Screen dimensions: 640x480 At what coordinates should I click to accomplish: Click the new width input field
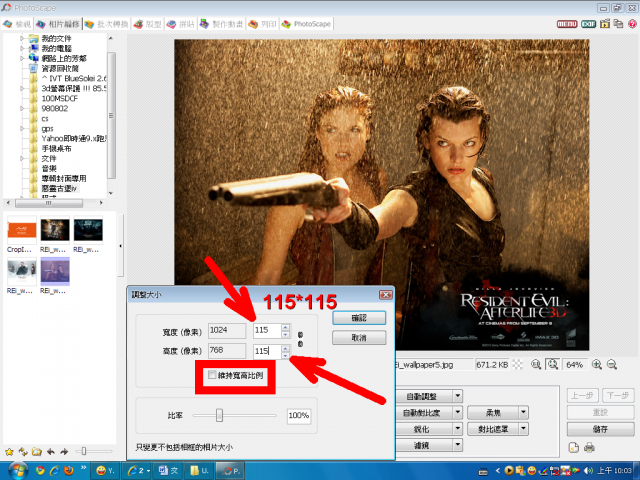click(x=267, y=330)
